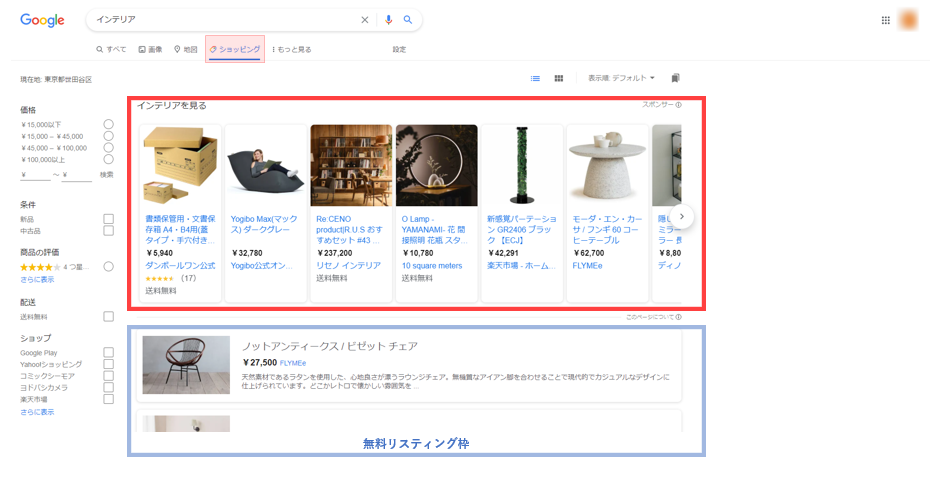The width and height of the screenshot is (939, 478).
Task: Visit FLYMEe link beside ¥27,500
Action: (293, 363)
